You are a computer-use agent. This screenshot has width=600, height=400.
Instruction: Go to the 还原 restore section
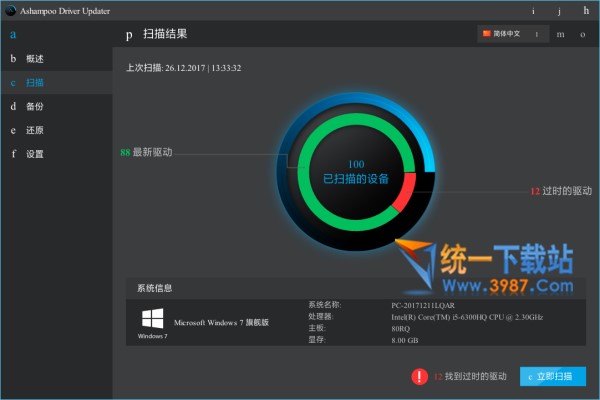coord(34,130)
